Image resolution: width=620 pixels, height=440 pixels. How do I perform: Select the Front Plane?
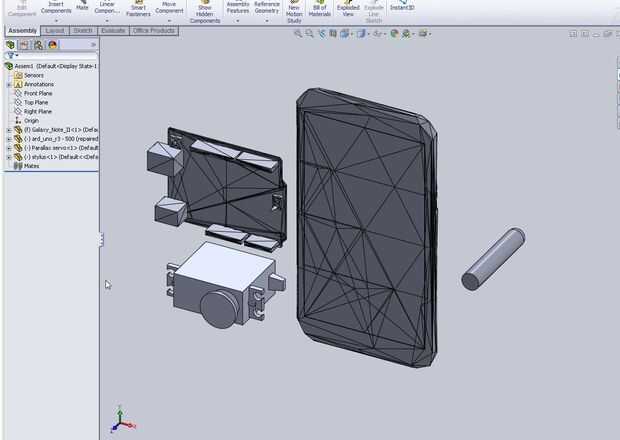click(33, 93)
